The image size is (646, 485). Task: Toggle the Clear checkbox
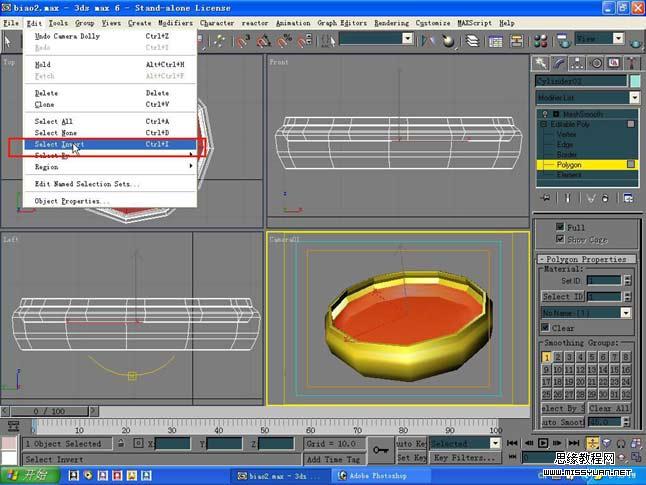[x=545, y=328]
